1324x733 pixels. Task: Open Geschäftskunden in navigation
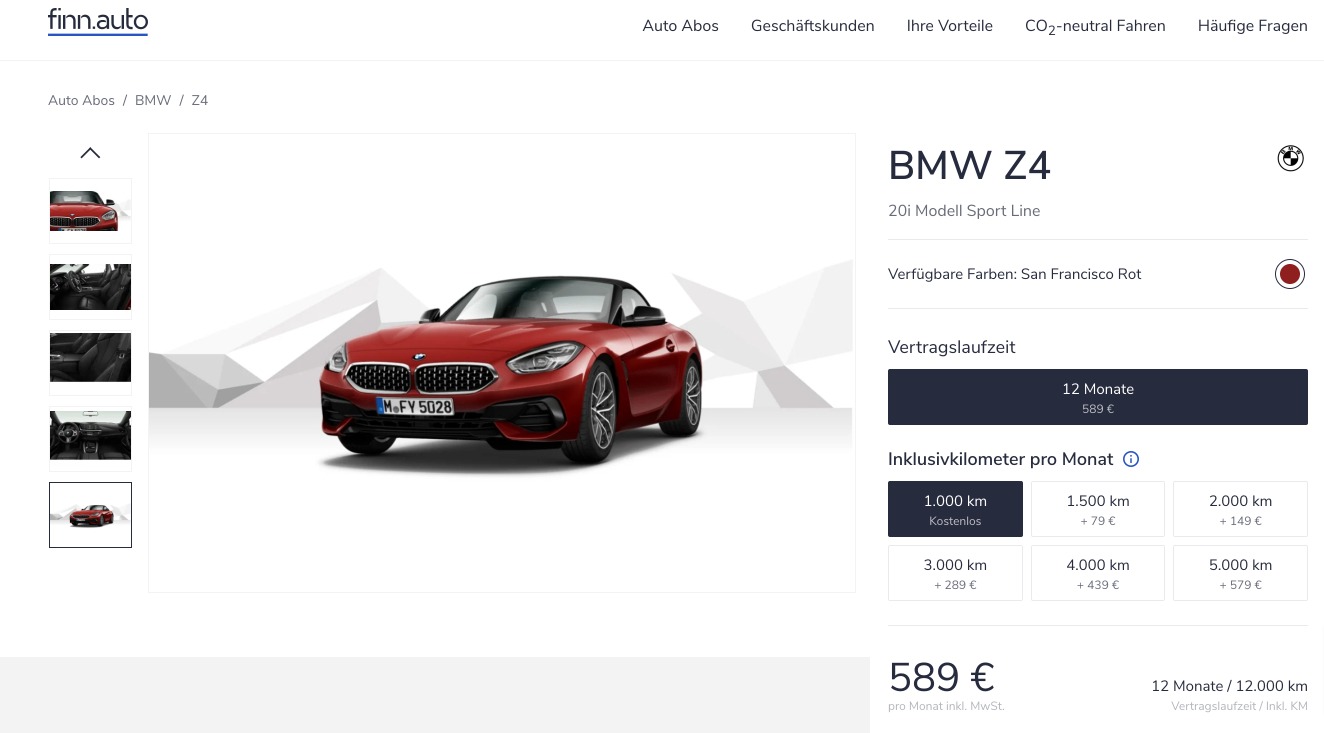[812, 26]
